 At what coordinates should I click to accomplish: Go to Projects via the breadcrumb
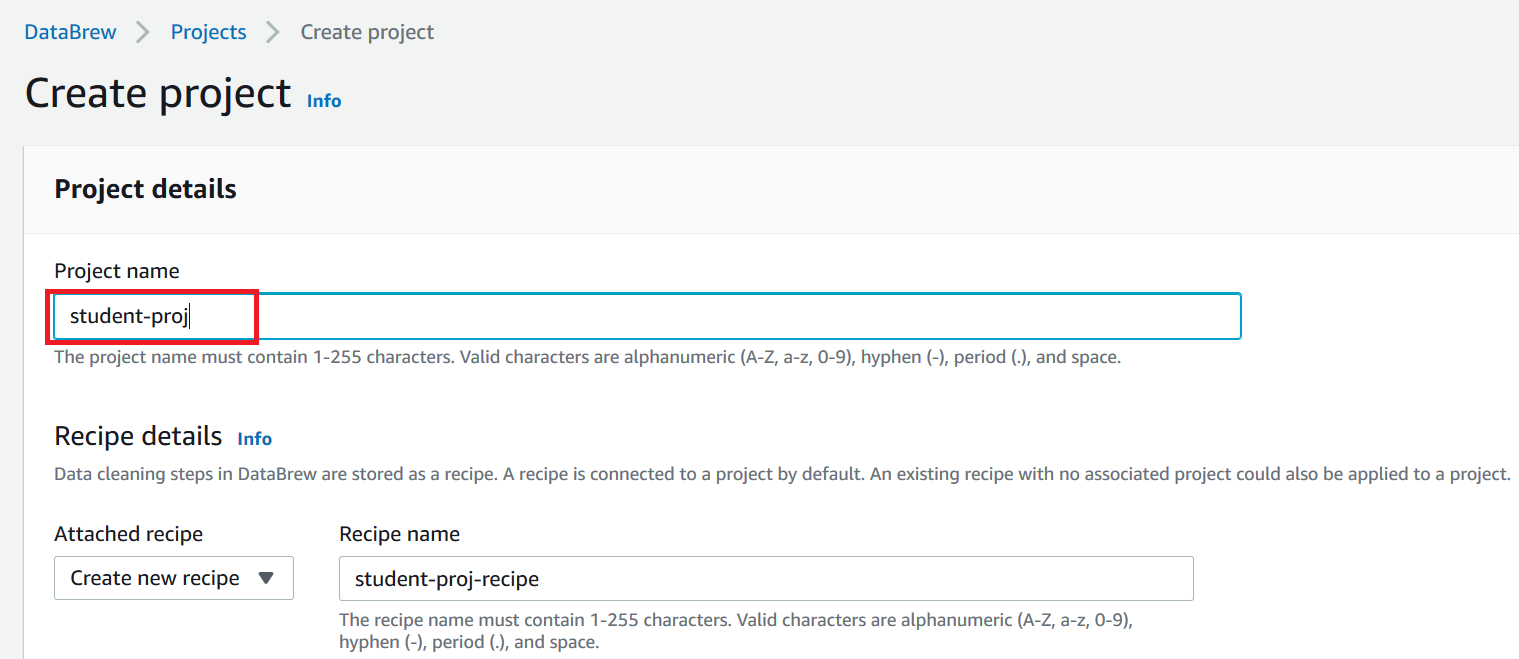(x=208, y=32)
